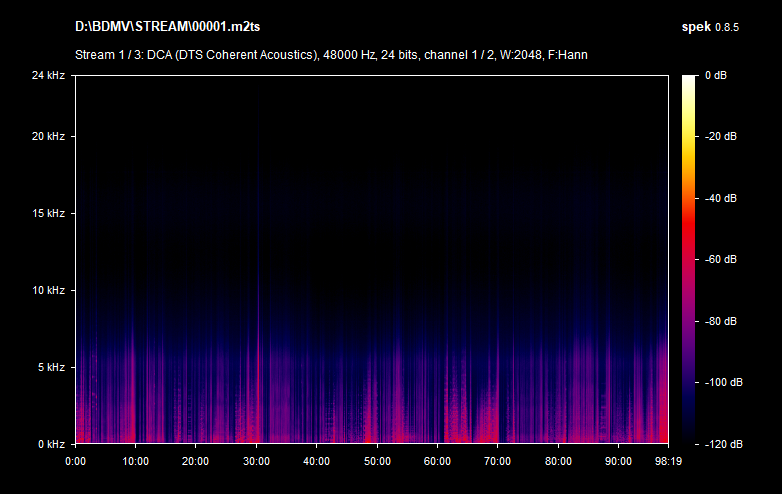Click the 15 kHz frequency axis label
This screenshot has width=782, height=494.
47,214
